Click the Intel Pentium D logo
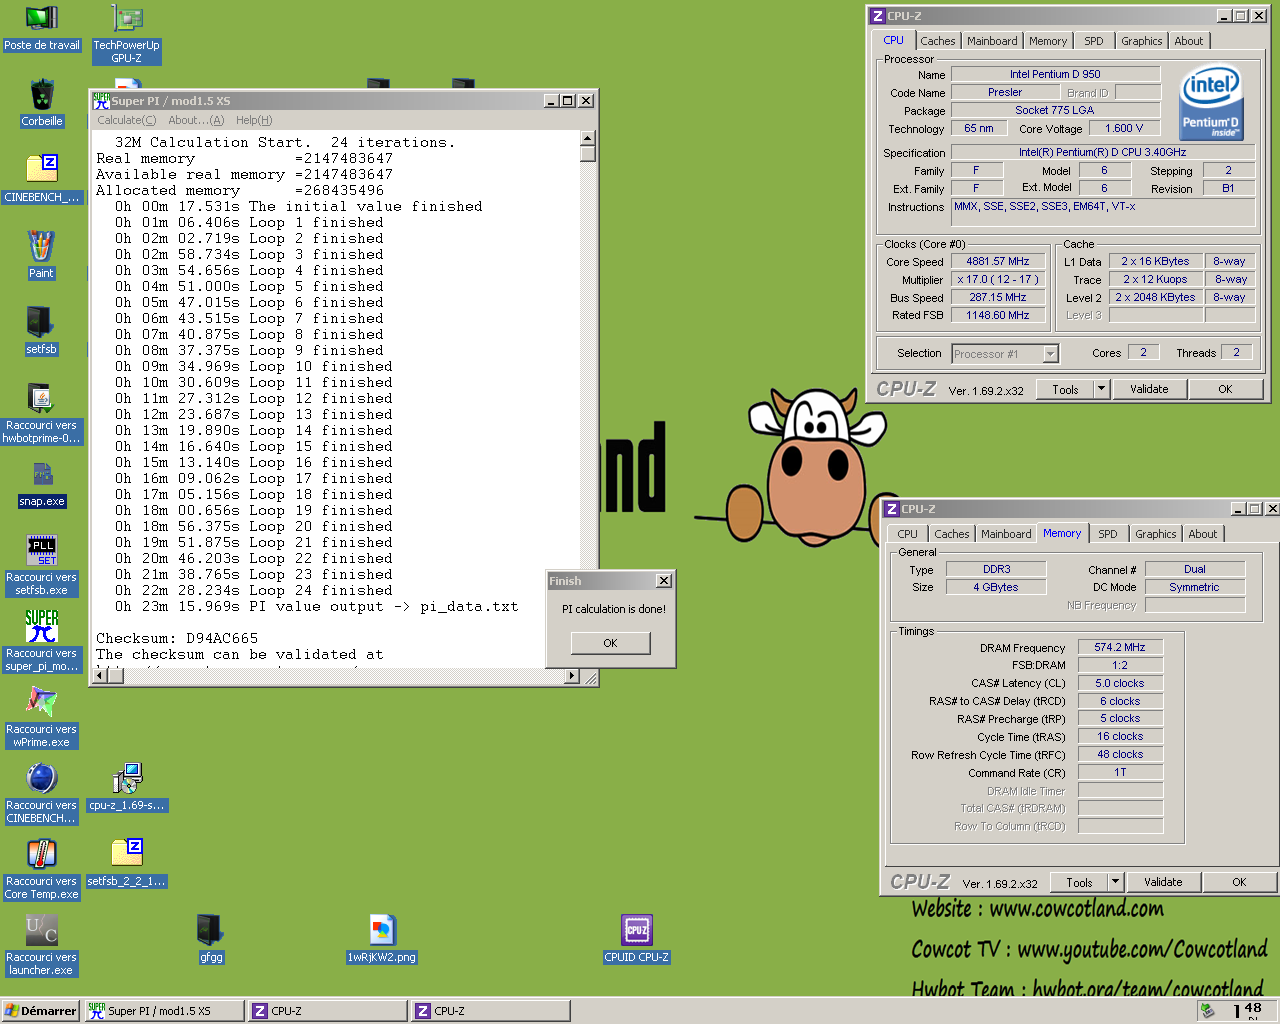The image size is (1280, 1024). pos(1211,103)
